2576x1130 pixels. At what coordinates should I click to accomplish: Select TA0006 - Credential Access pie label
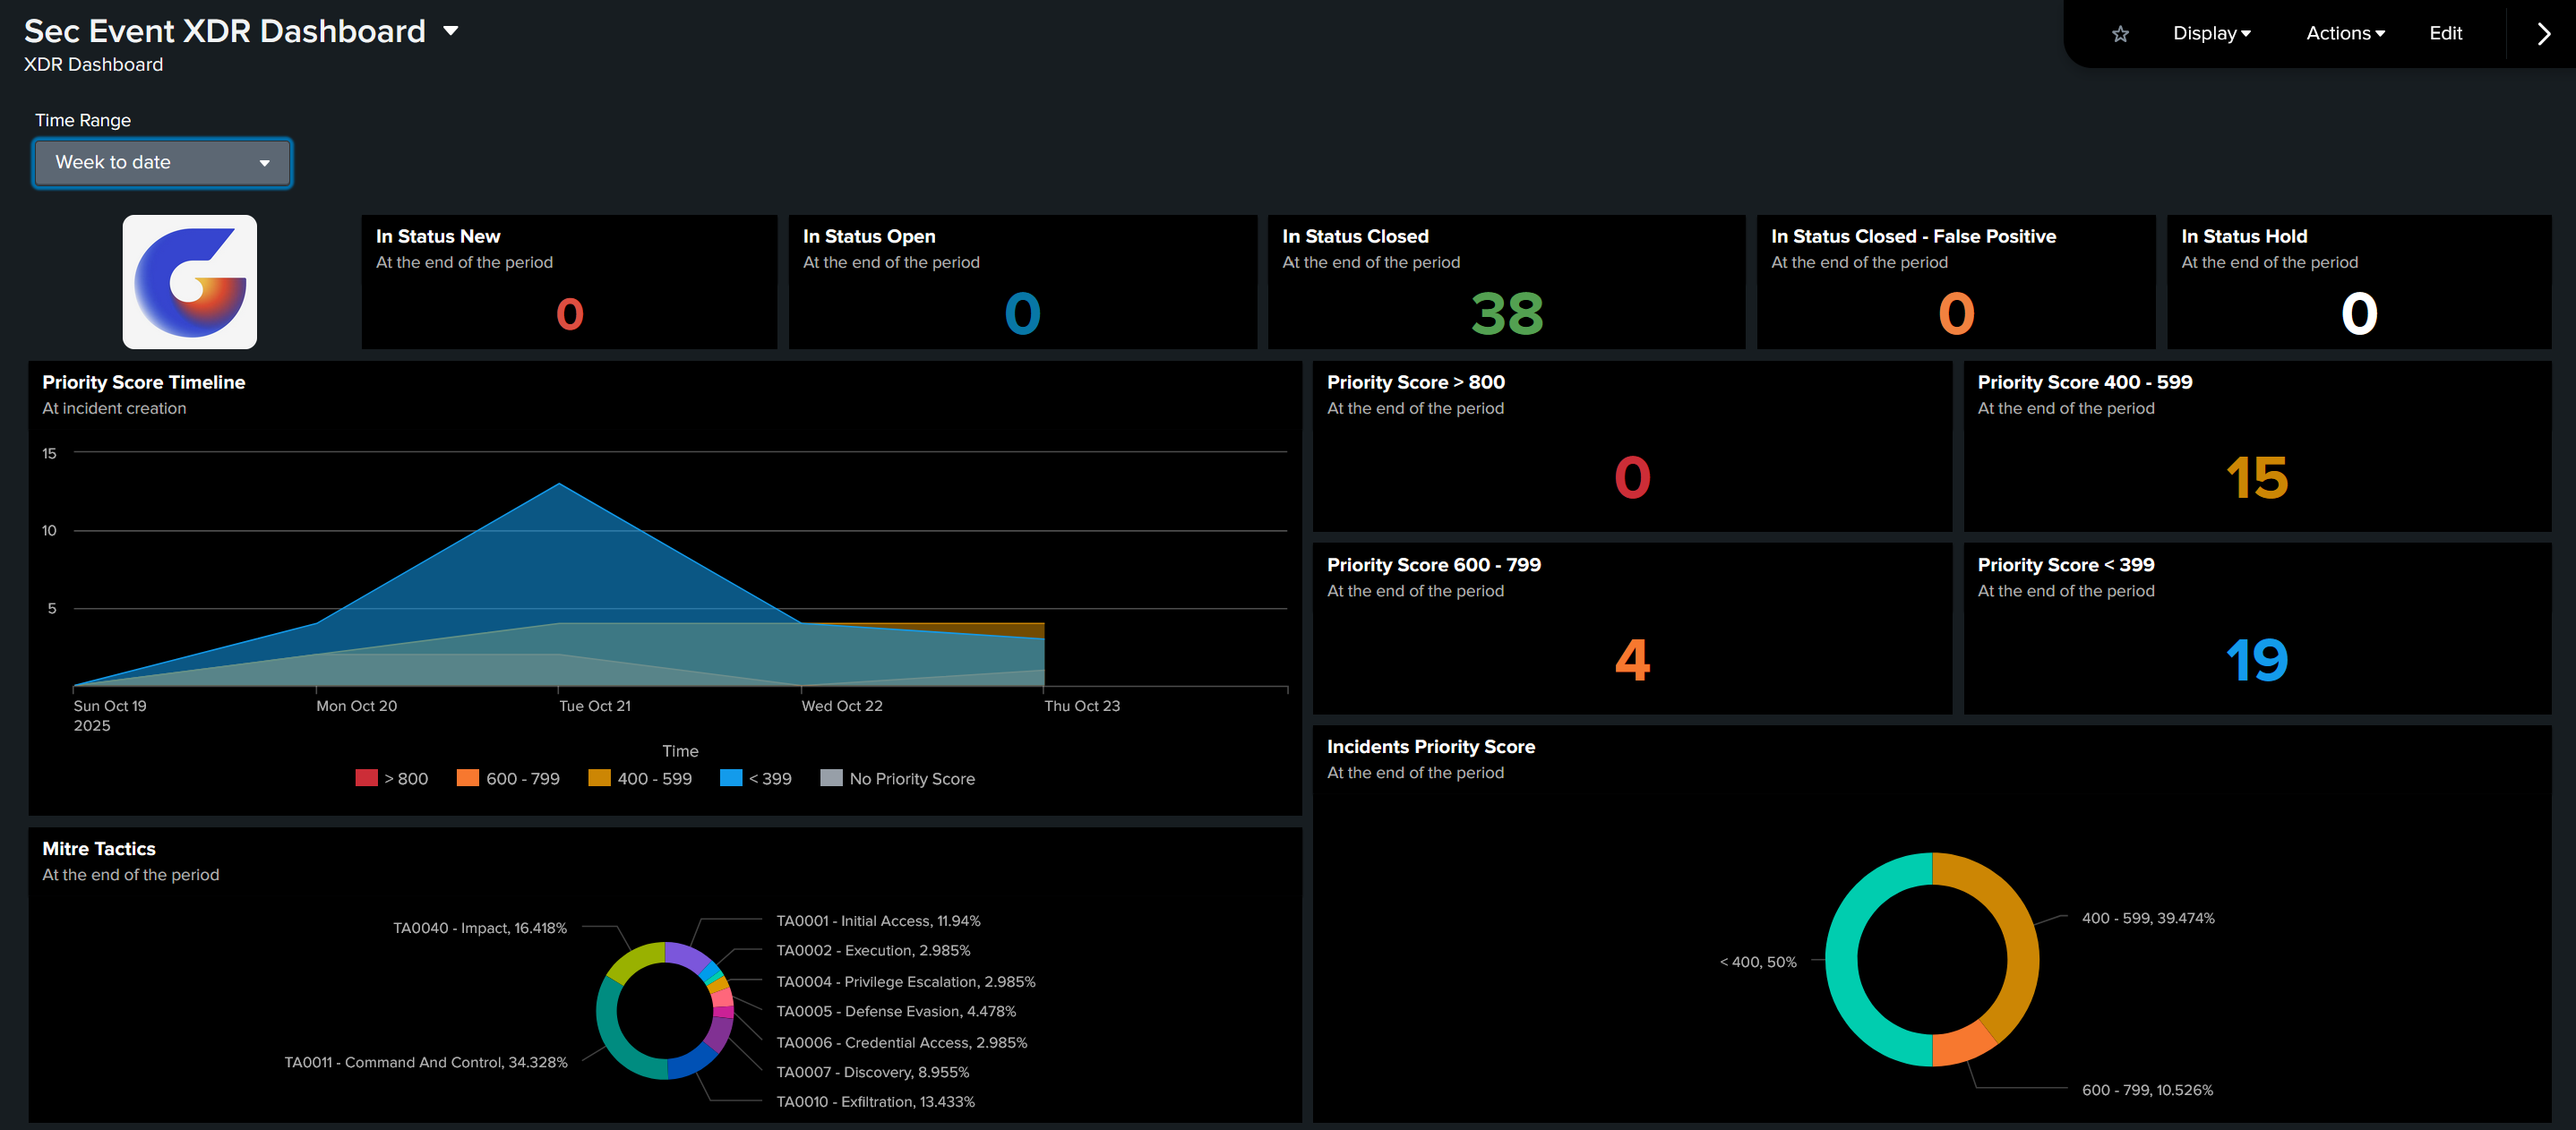tap(901, 1043)
